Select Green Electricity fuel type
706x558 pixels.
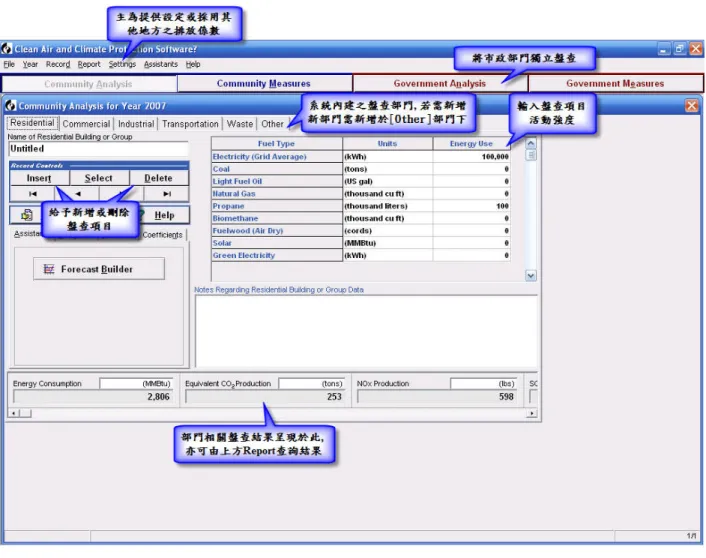(277, 256)
